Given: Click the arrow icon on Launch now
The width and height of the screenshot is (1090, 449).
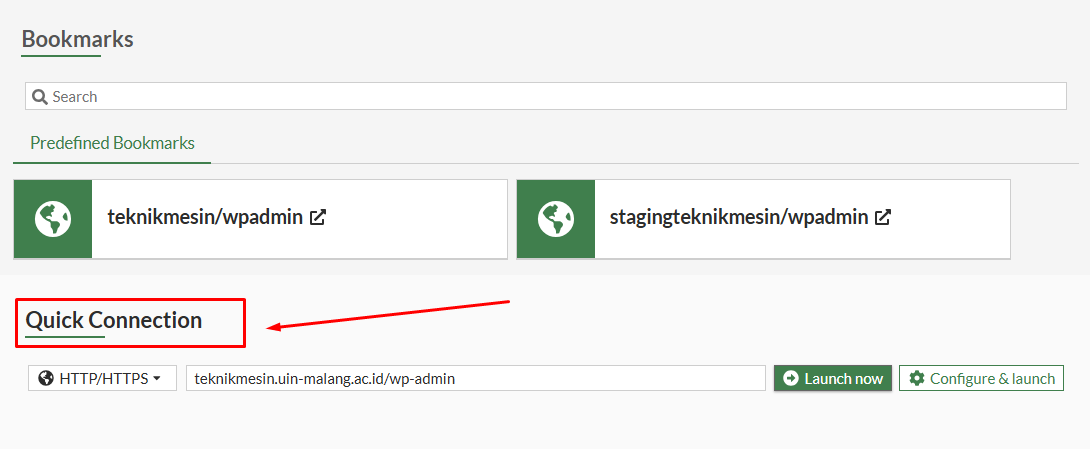Looking at the screenshot, I should click(791, 378).
